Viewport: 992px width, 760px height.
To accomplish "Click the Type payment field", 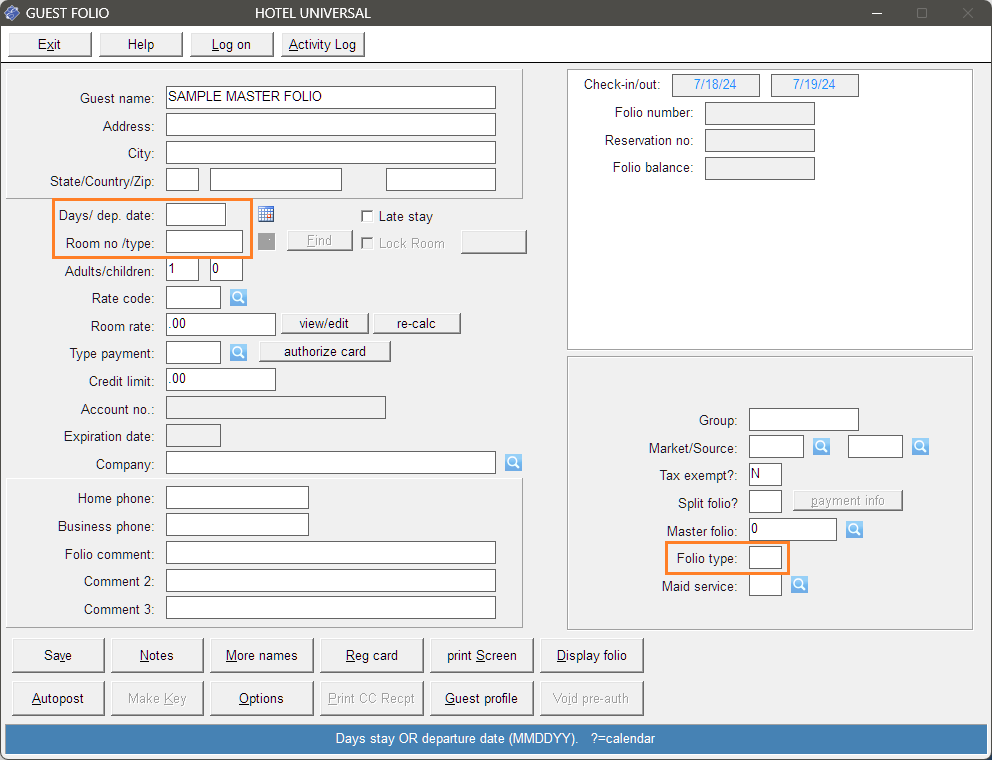I will 194,352.
